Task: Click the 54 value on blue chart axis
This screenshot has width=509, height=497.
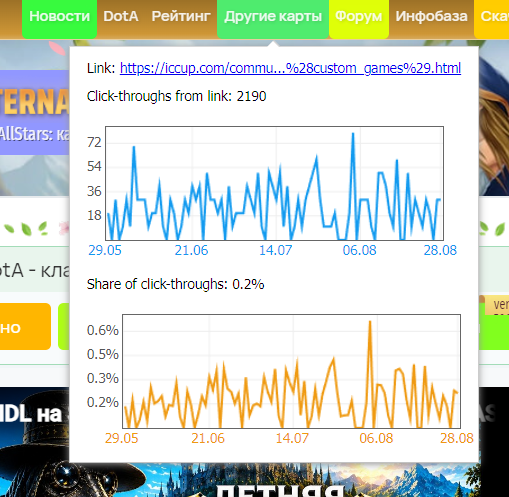Action: point(94,167)
